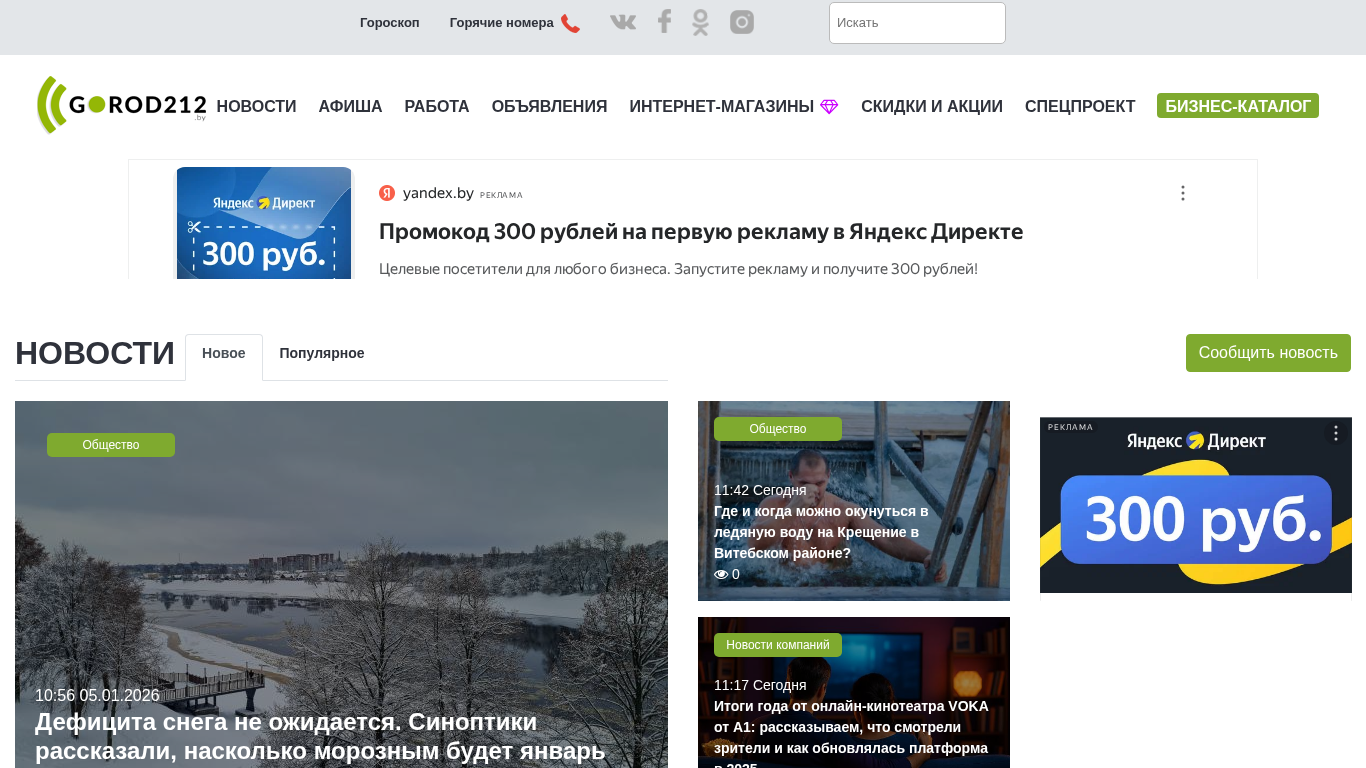The width and height of the screenshot is (1366, 768).
Task: Open the Скидки и акции menu item
Action: click(x=931, y=107)
